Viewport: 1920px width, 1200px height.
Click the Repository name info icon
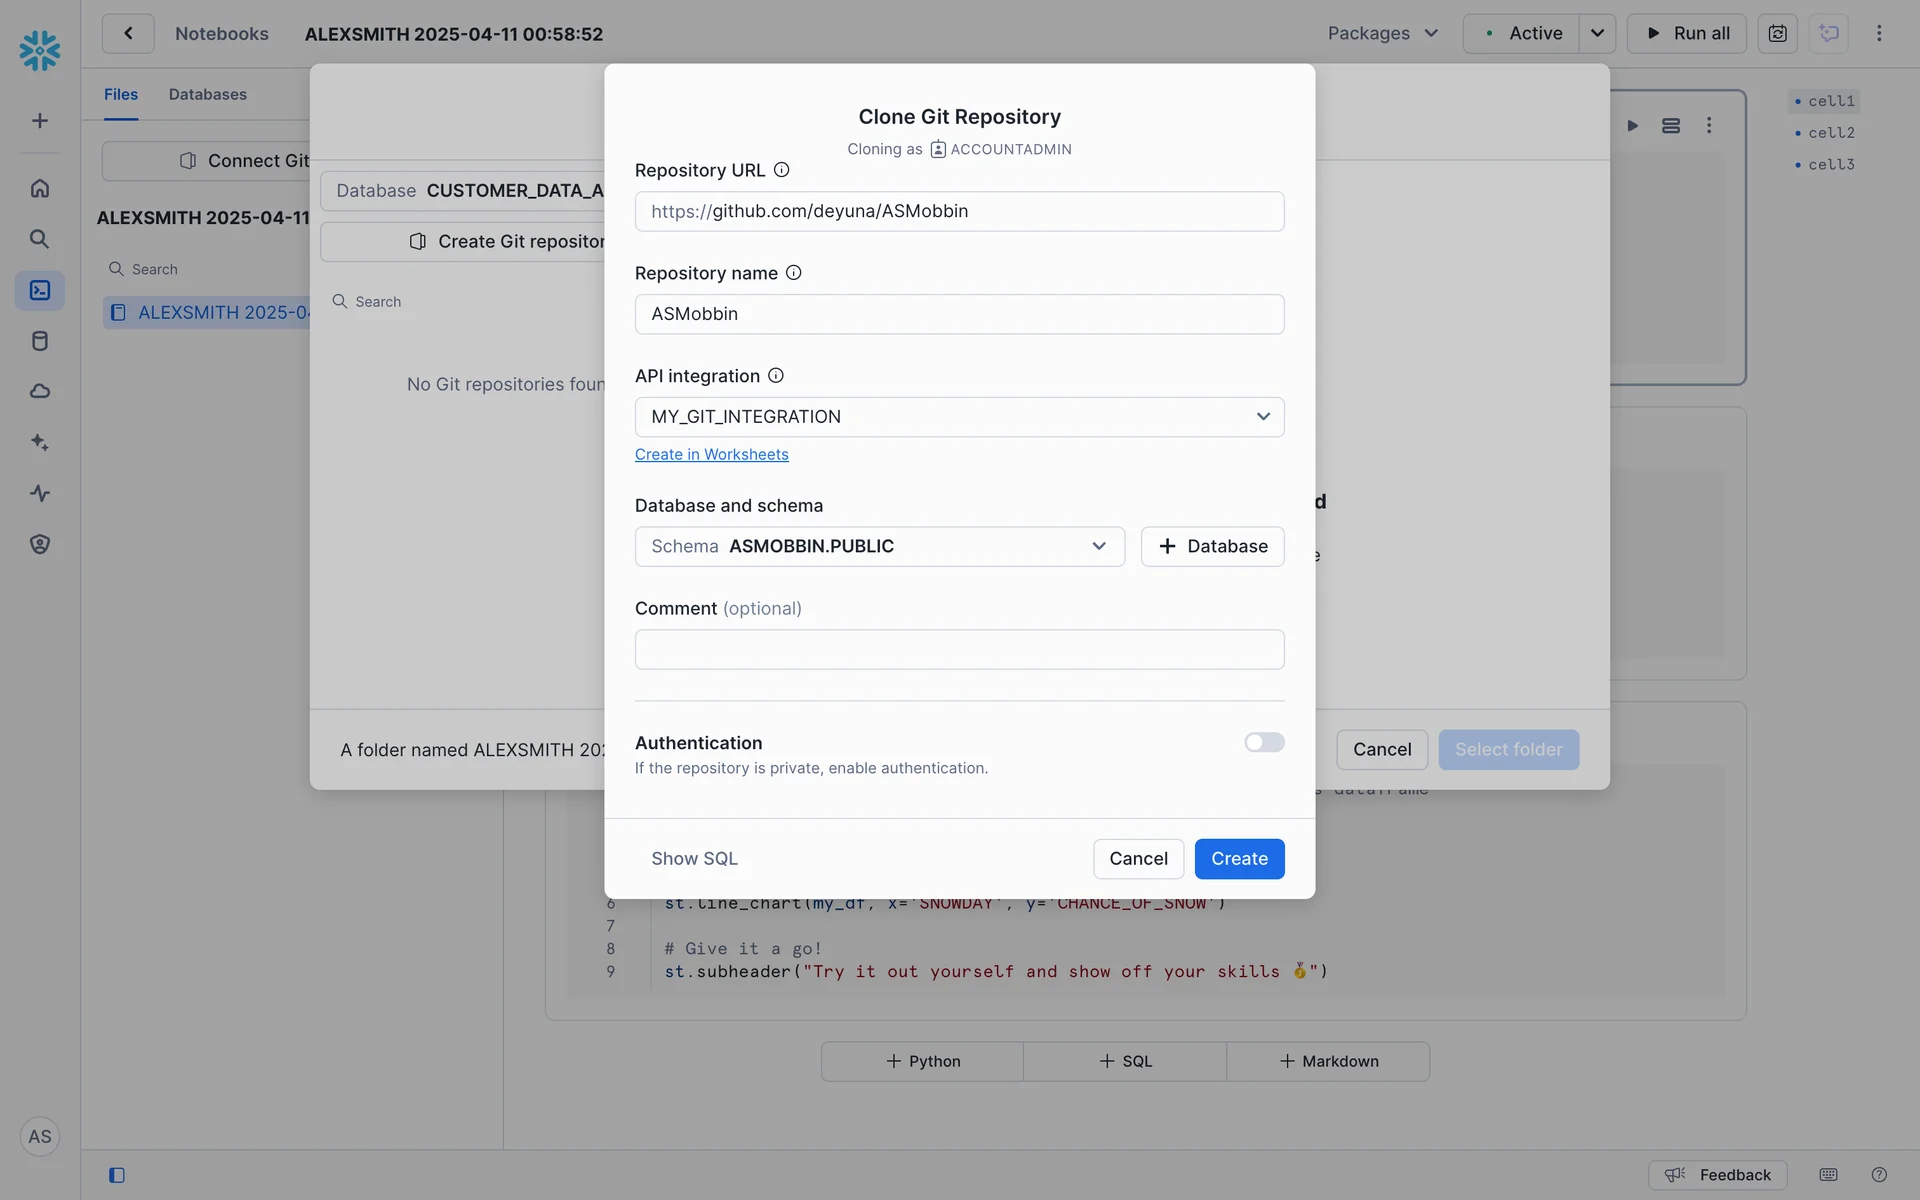click(794, 273)
